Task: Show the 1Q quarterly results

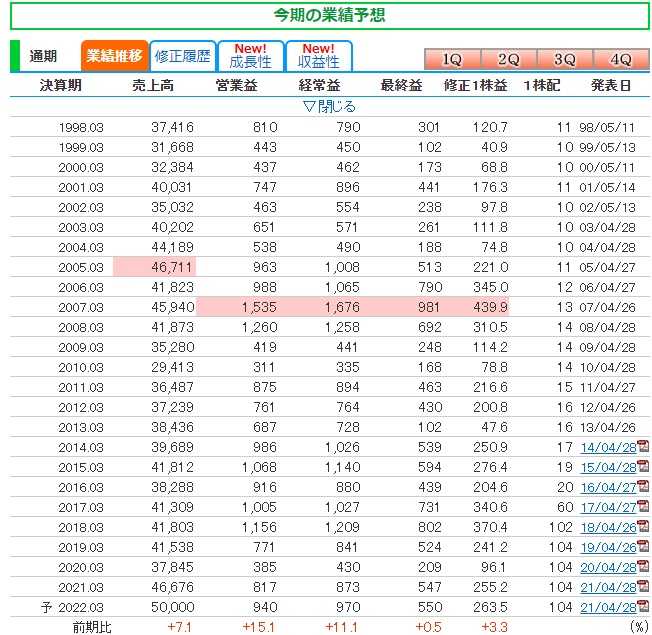Action: pyautogui.click(x=453, y=59)
